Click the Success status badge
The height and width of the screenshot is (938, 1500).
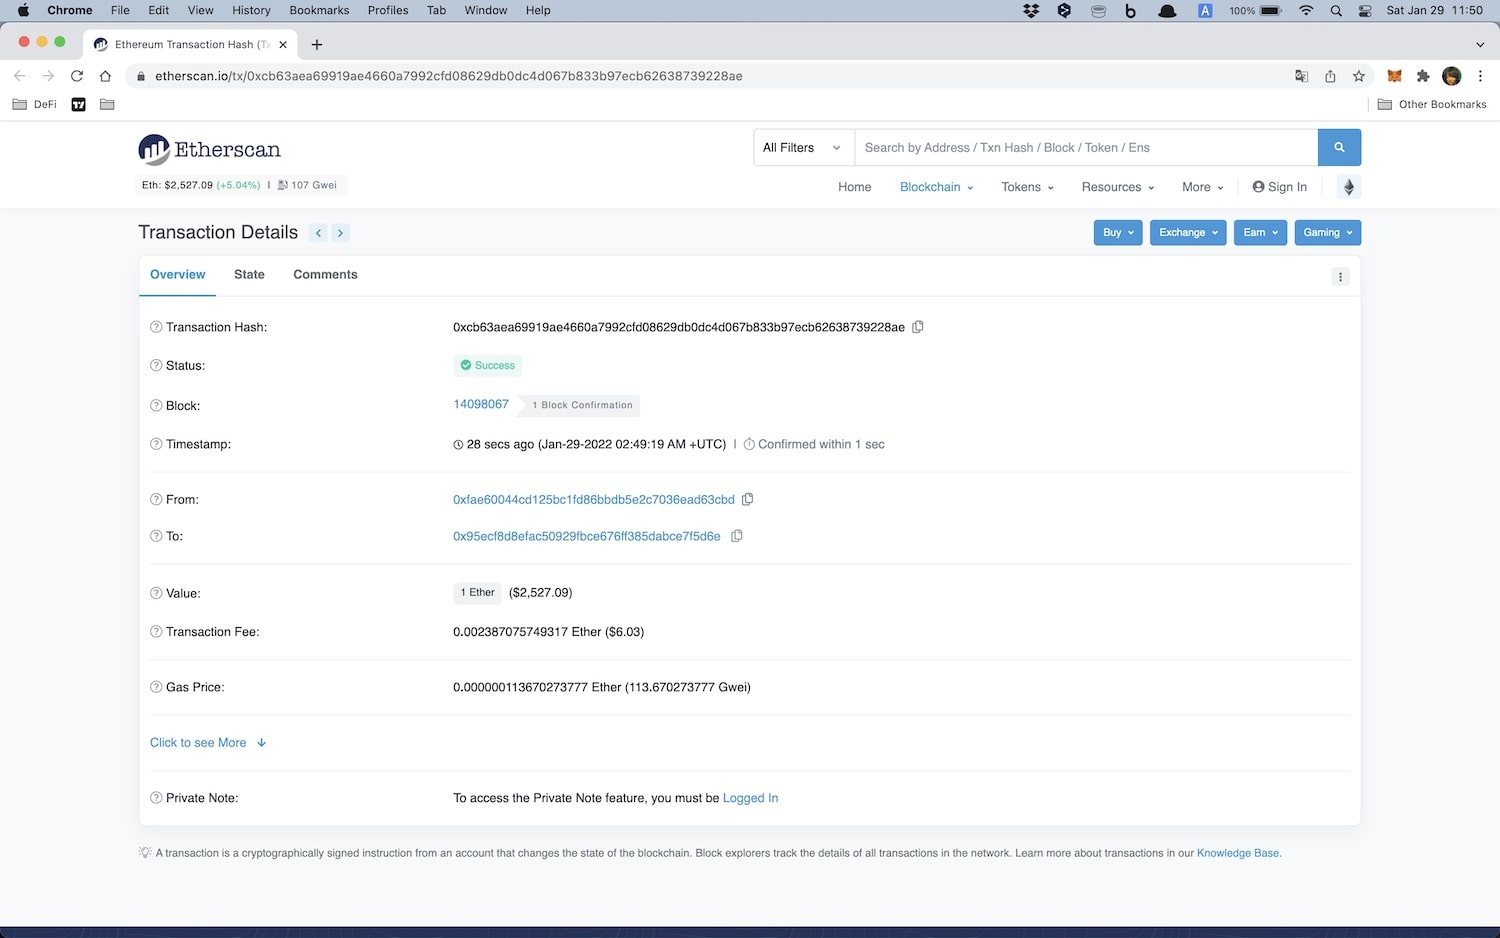[488, 366]
